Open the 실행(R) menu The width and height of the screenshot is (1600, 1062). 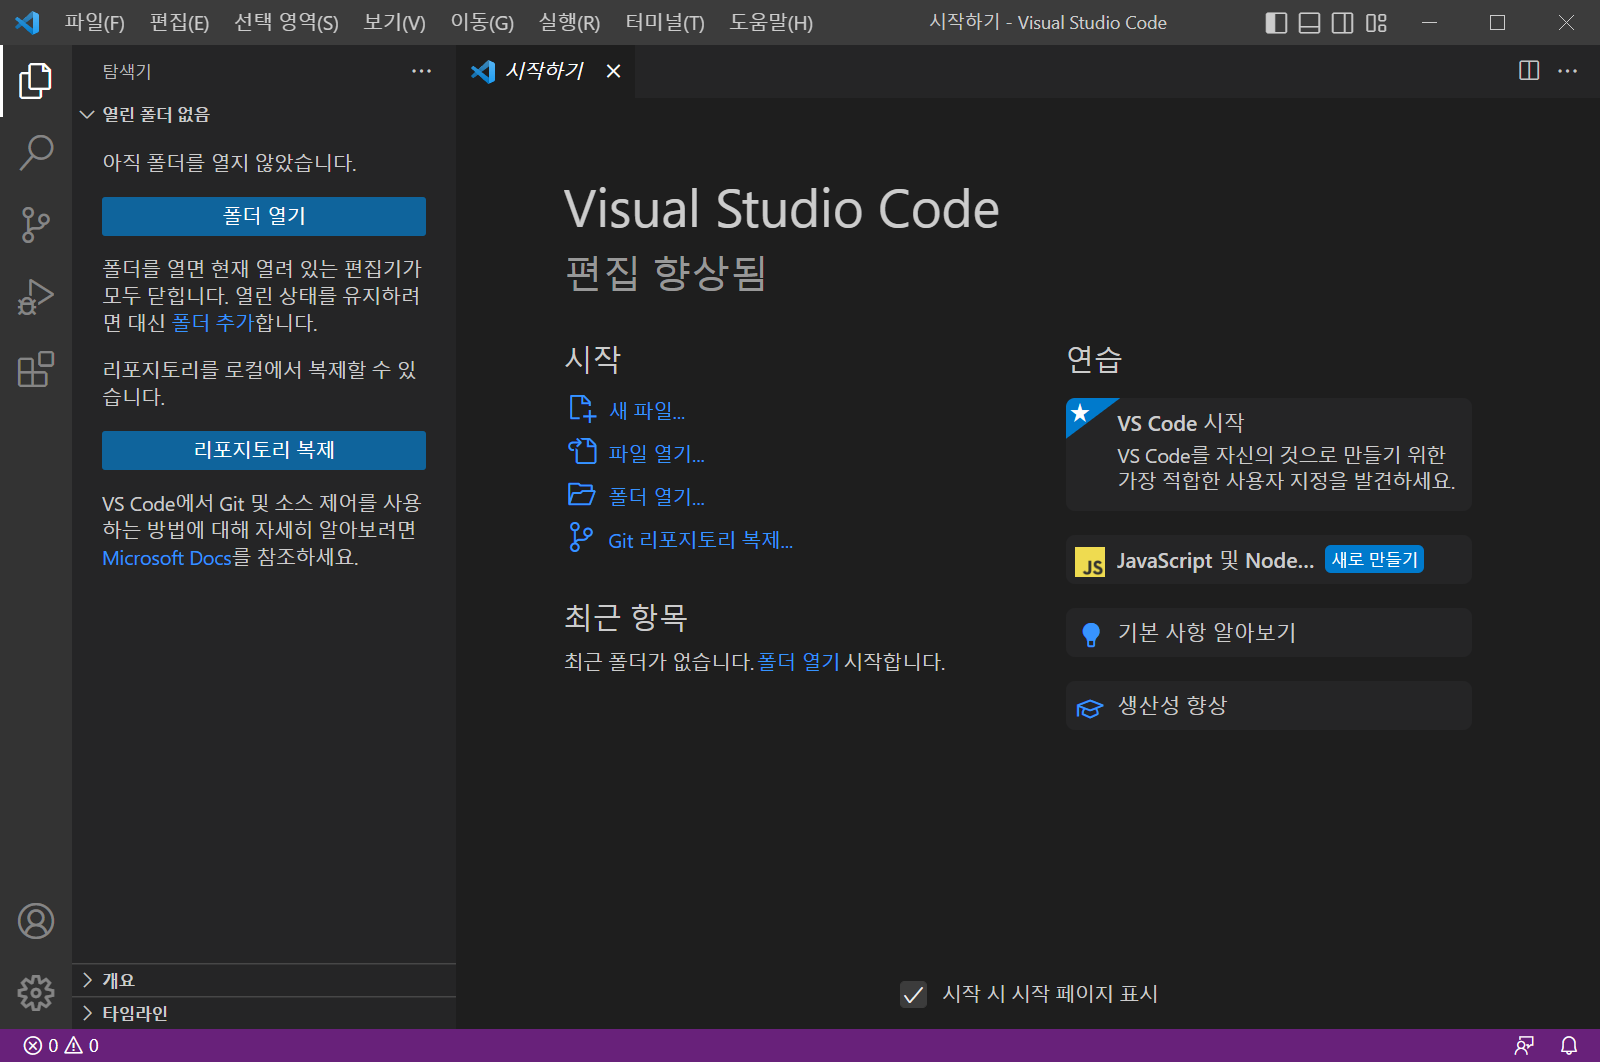point(569,23)
